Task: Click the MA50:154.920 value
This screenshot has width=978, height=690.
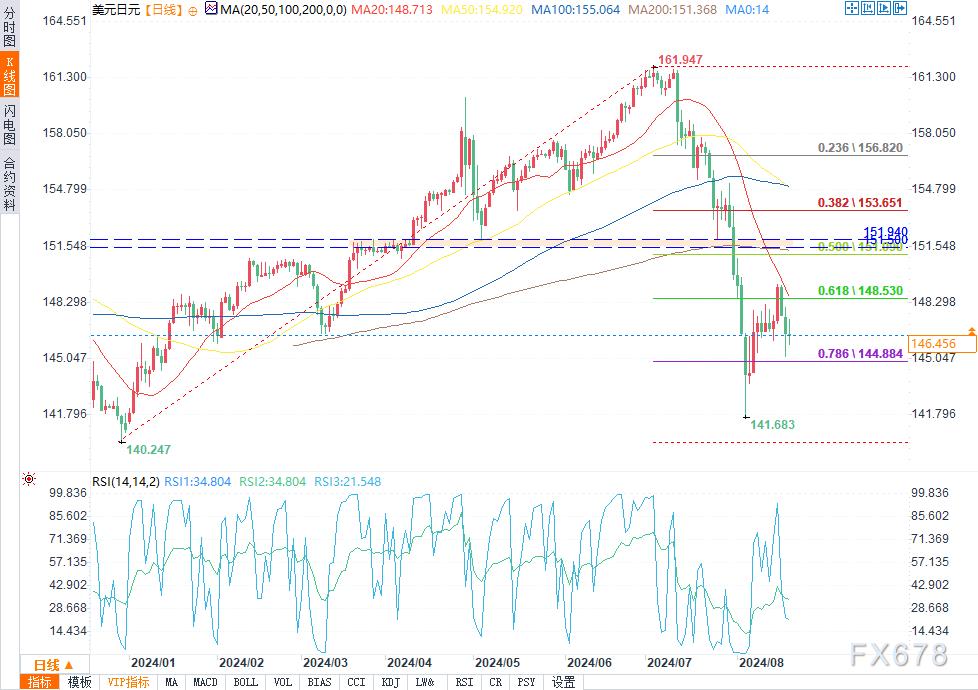Action: (482, 10)
